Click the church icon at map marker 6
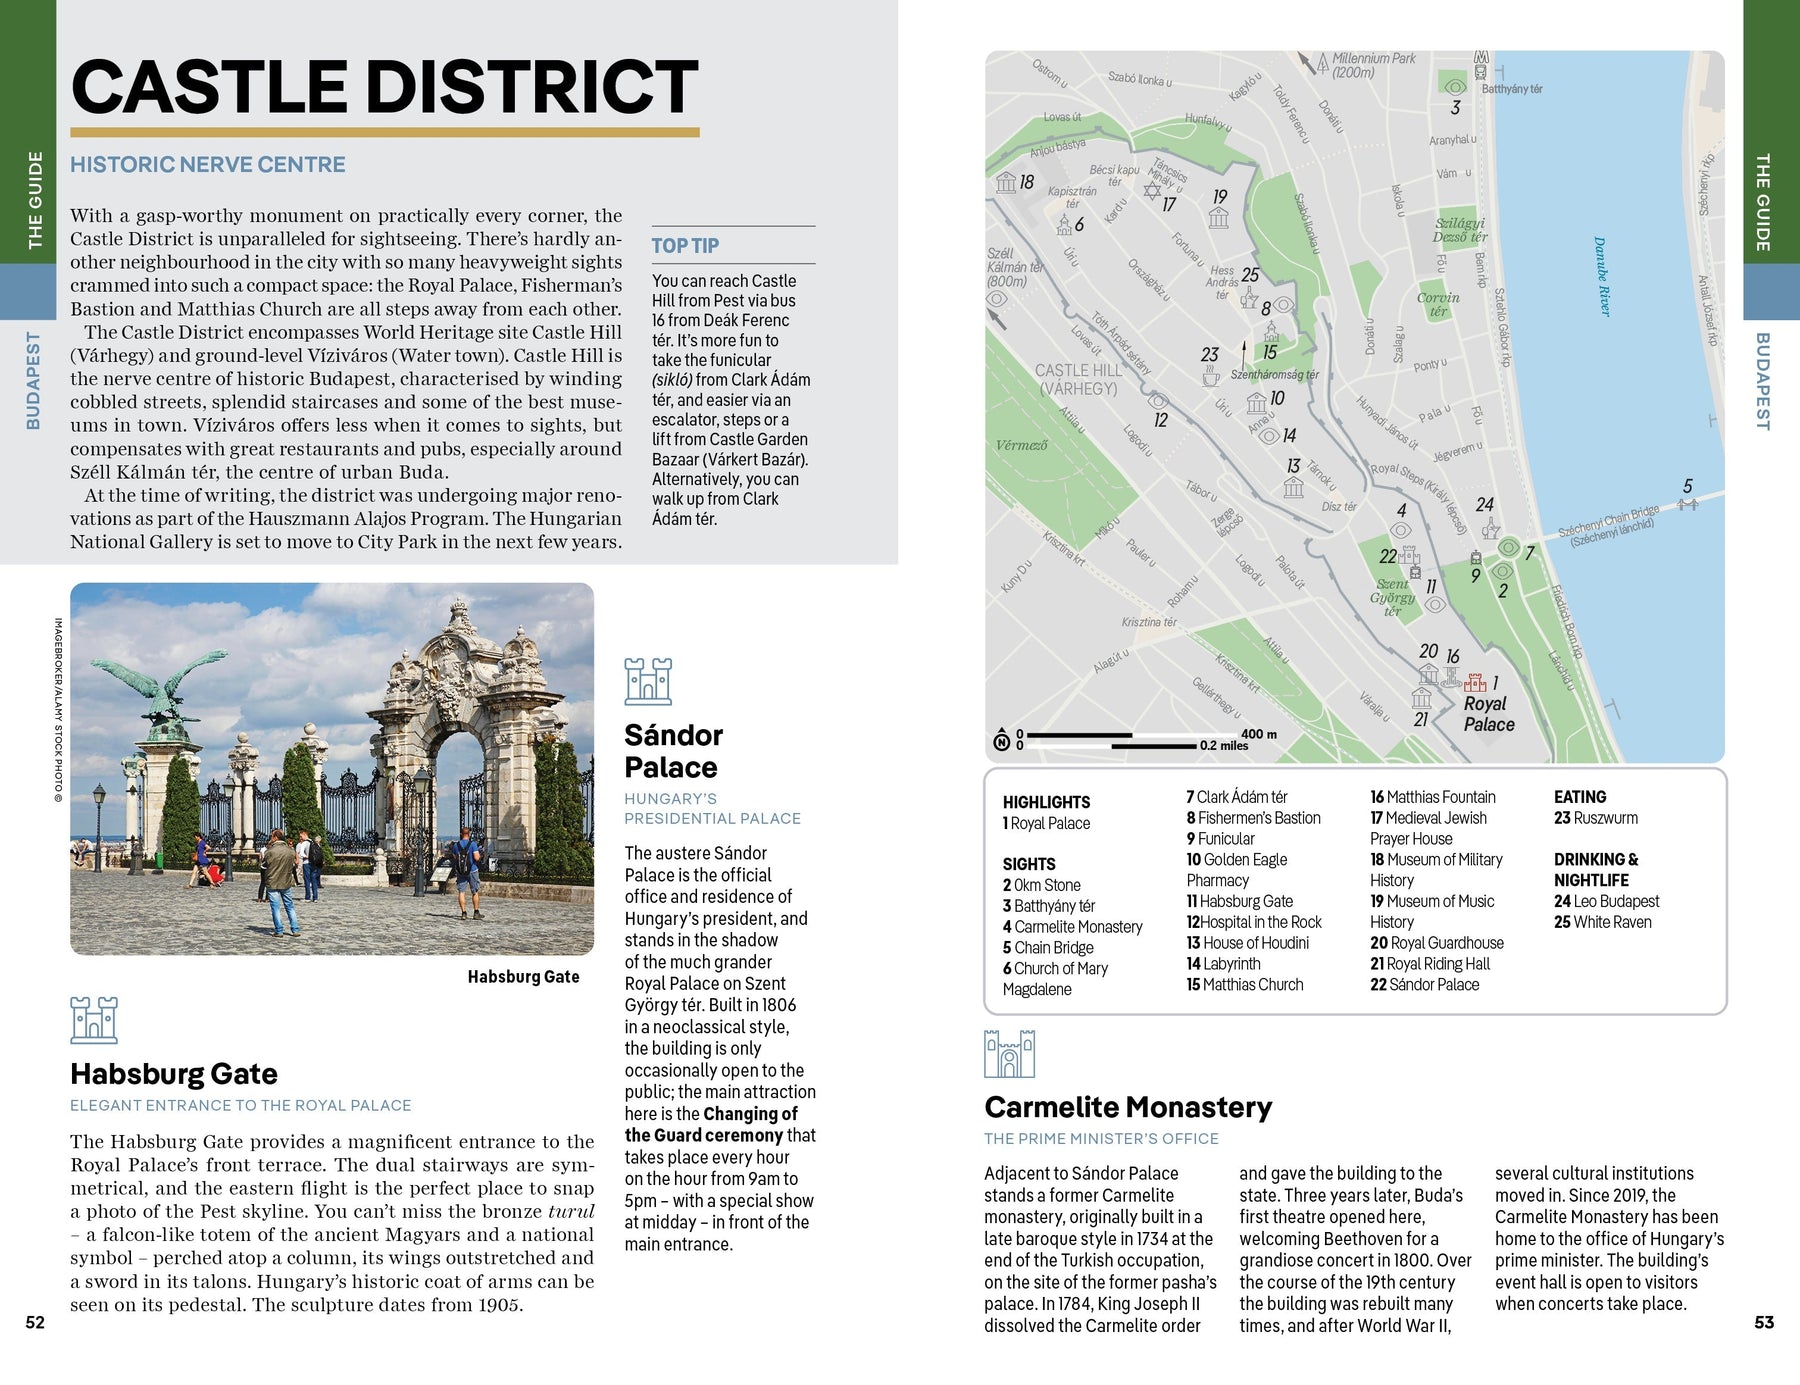The width and height of the screenshot is (1800, 1385). click(1064, 225)
